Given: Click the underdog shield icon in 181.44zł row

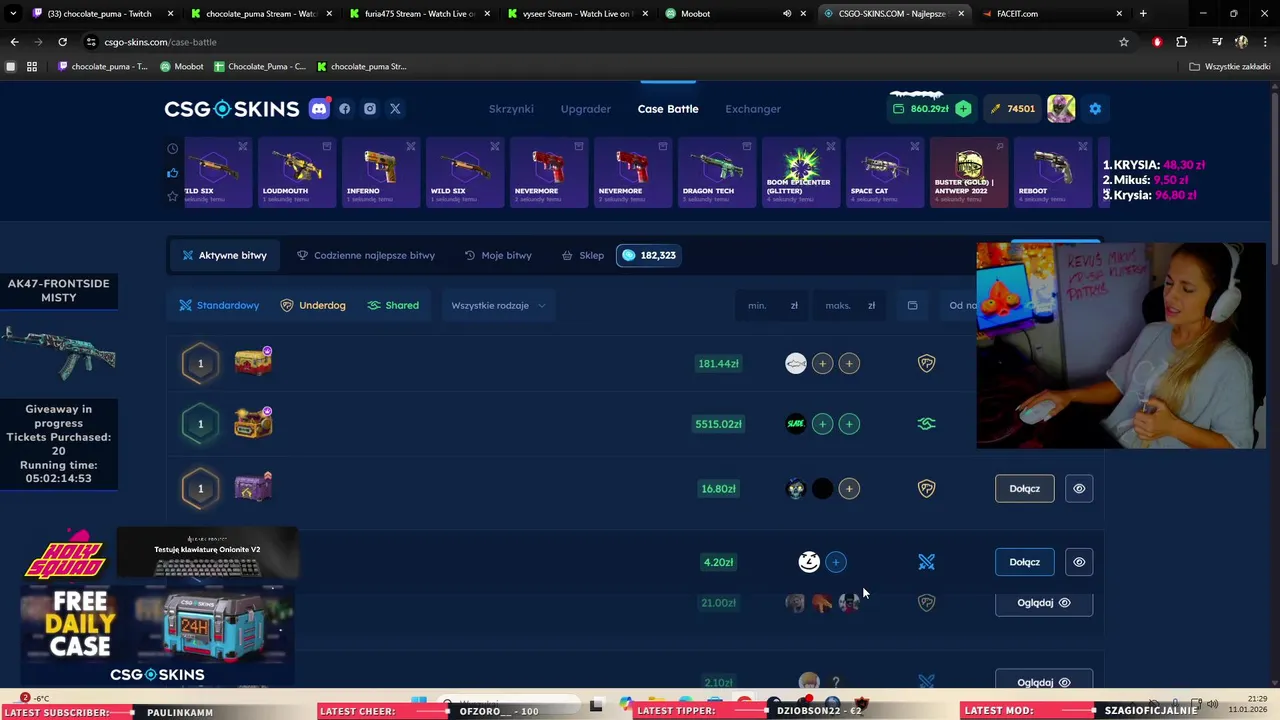Looking at the screenshot, I should tap(927, 363).
